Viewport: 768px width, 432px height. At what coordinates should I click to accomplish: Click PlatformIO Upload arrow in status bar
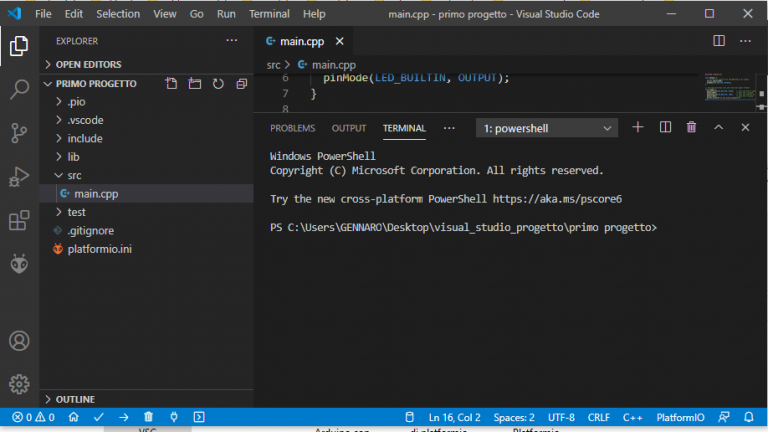(x=124, y=417)
